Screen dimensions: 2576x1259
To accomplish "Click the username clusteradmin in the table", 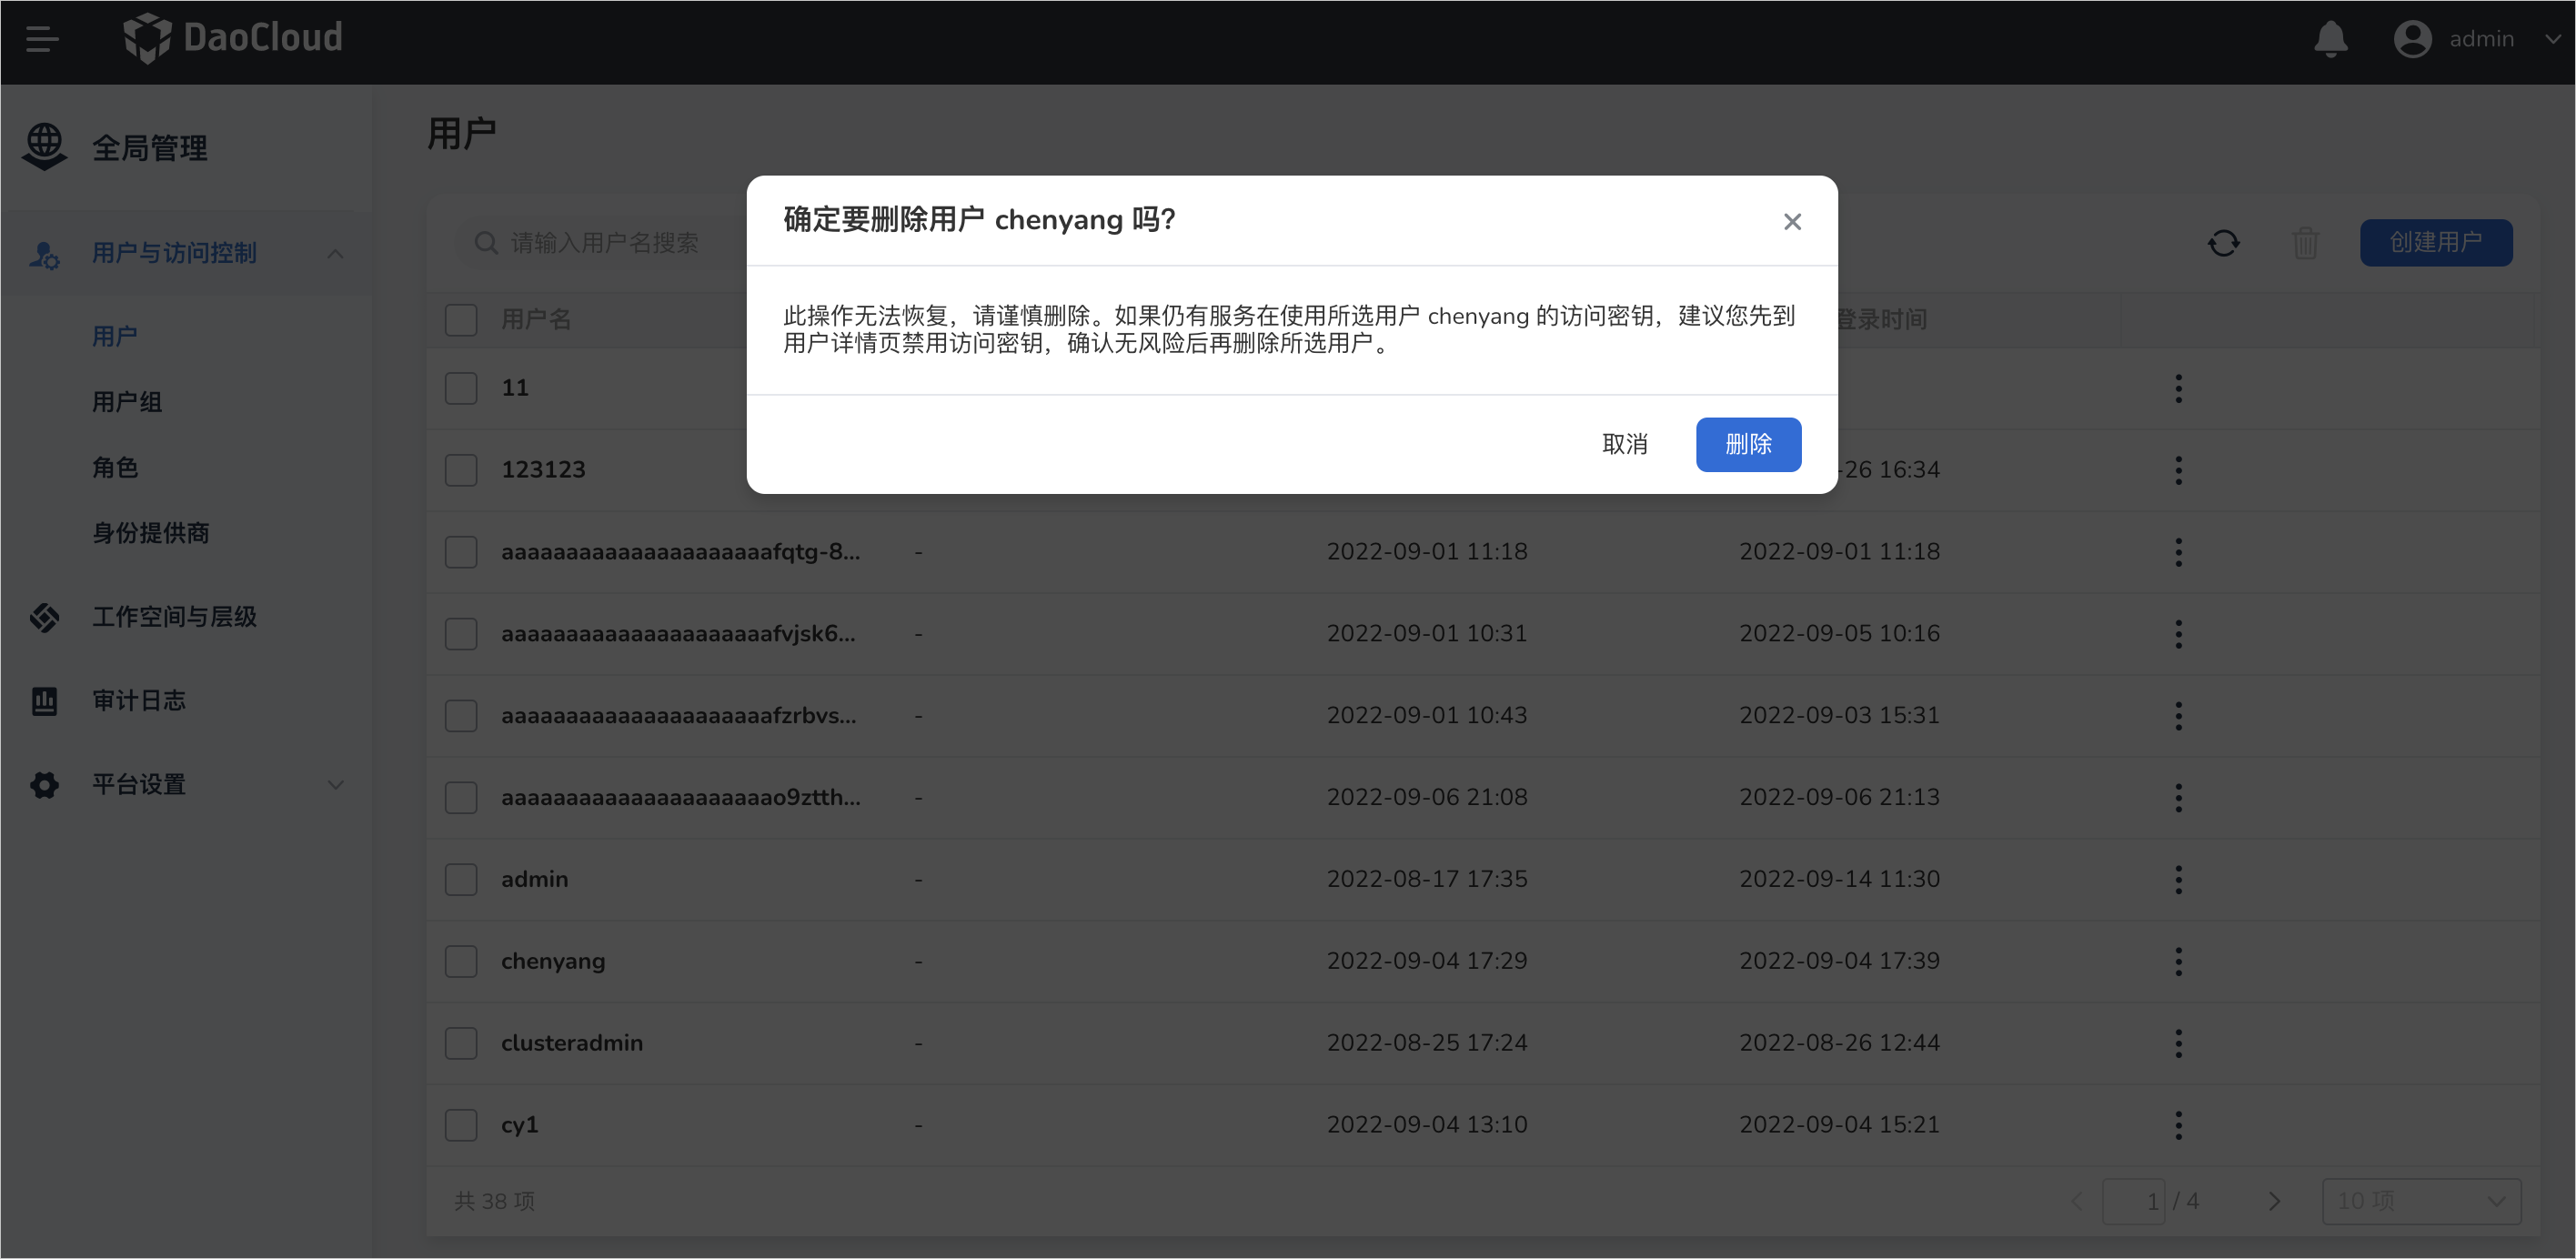I will click(572, 1043).
